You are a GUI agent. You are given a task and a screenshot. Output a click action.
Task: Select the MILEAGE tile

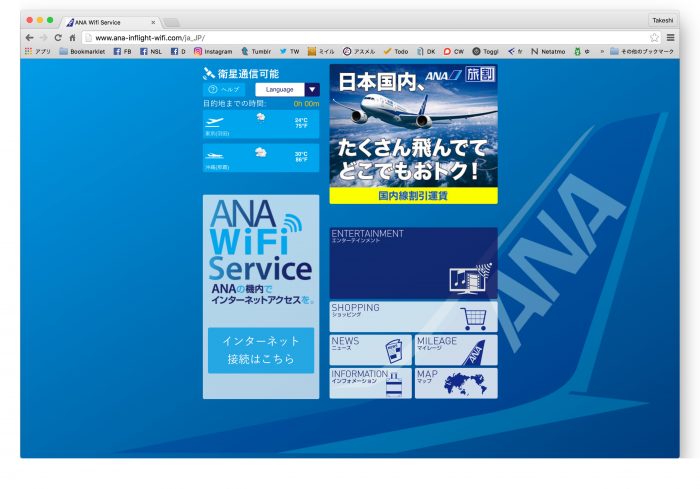[455, 350]
